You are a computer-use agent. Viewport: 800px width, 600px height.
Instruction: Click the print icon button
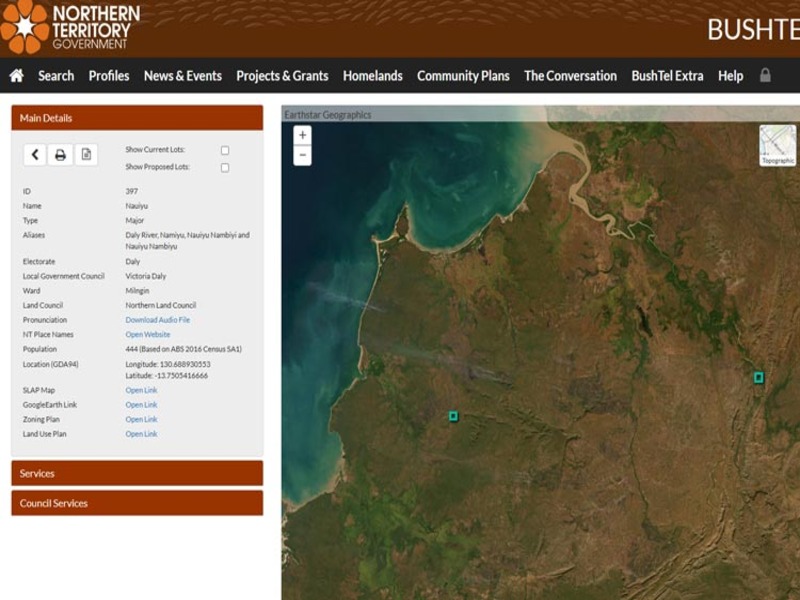(x=60, y=155)
